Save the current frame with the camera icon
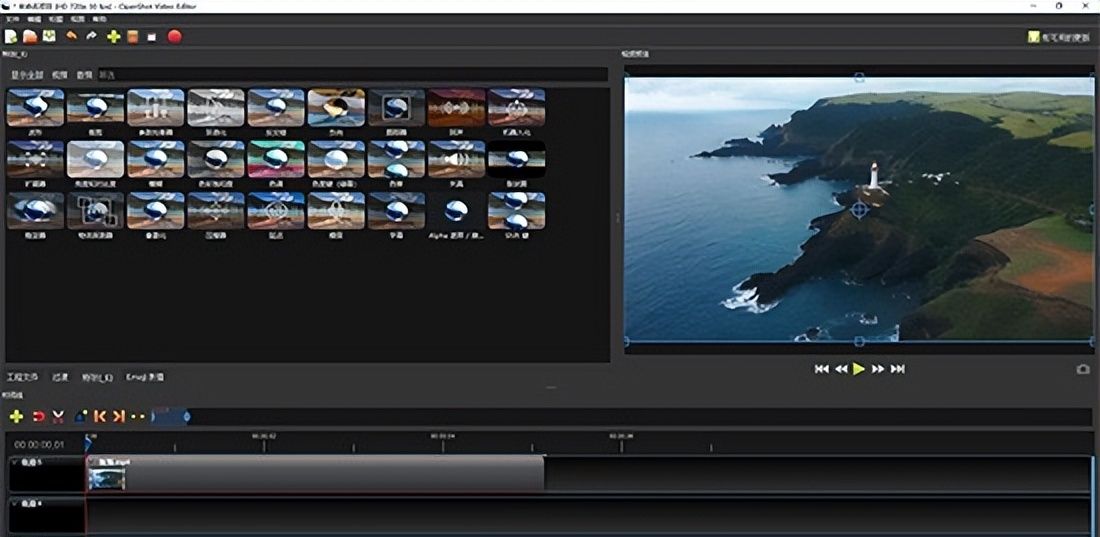 point(1083,369)
